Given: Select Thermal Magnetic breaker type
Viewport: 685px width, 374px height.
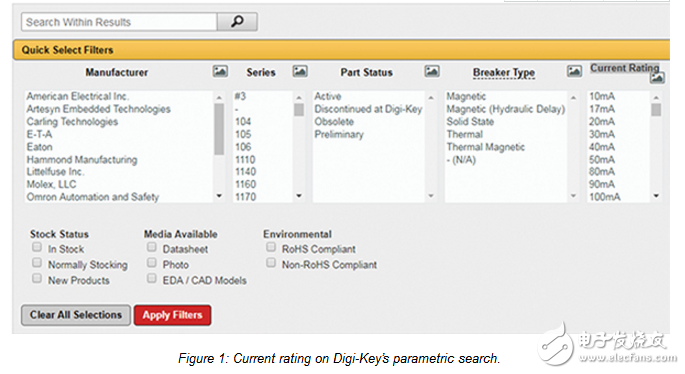Looking at the screenshot, I should click(x=485, y=147).
